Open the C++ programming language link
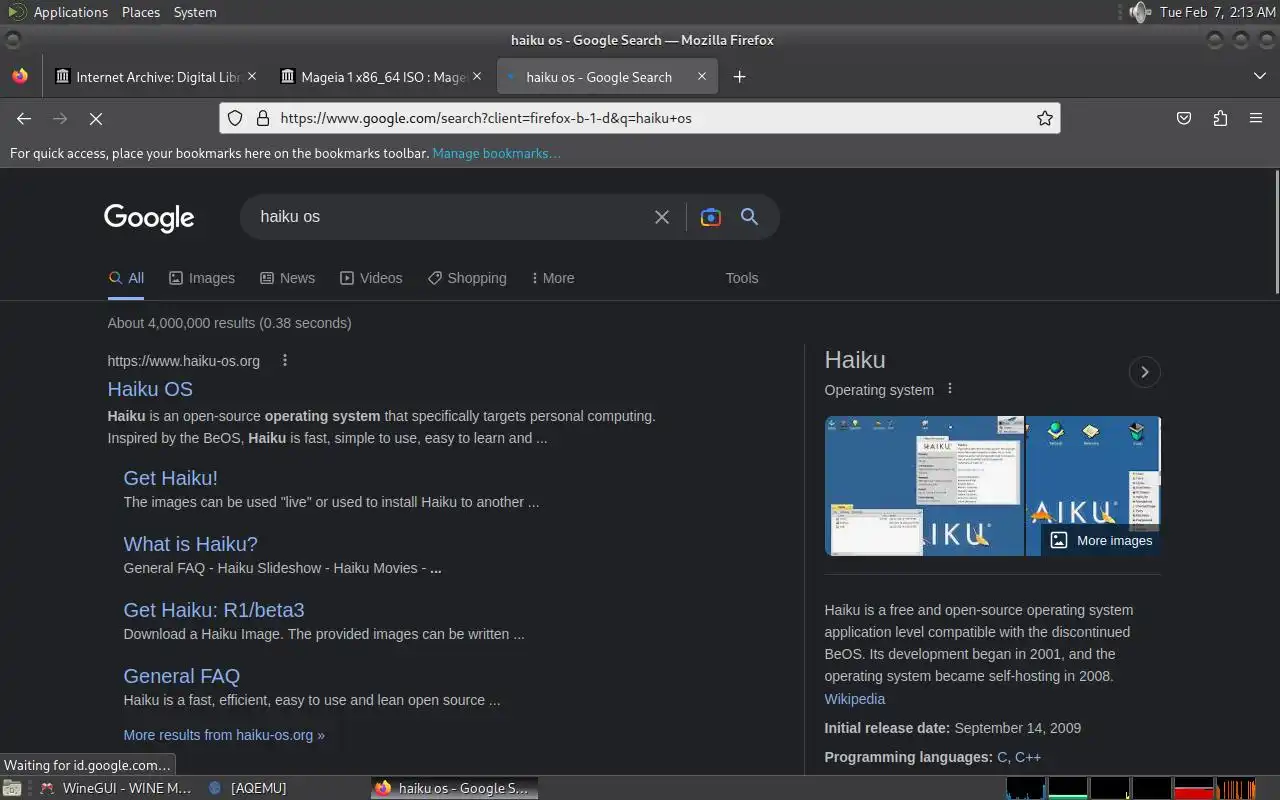Screen dimensions: 1280x800 [1028, 757]
